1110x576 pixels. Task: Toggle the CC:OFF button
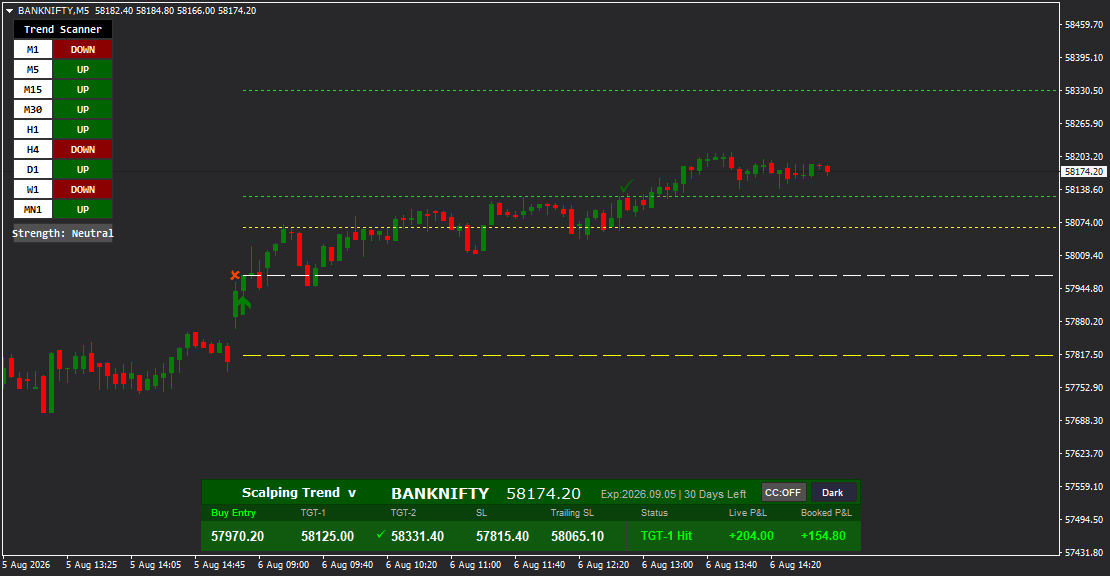tap(783, 493)
